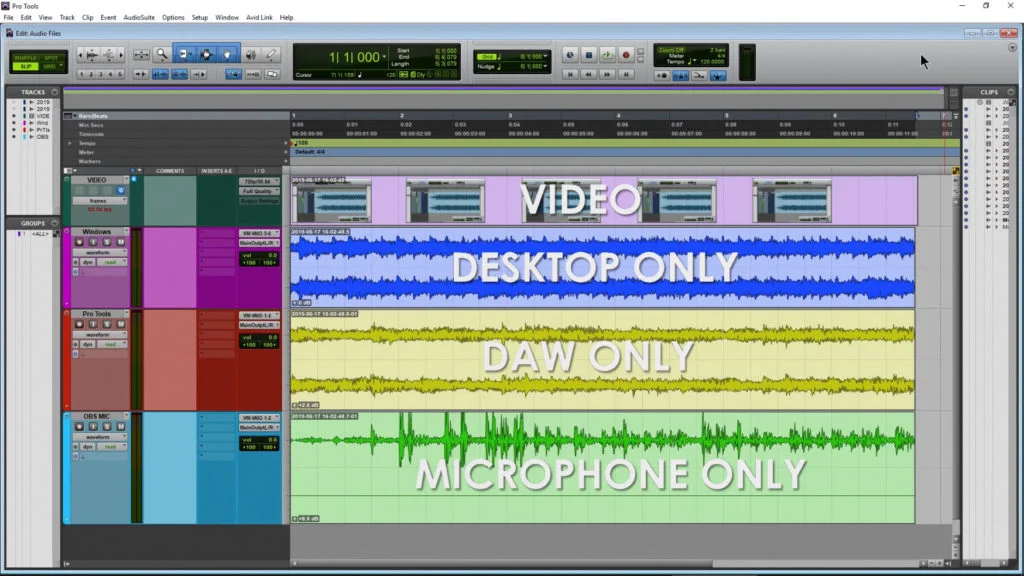Open the Track menu
Screen dimensions: 1024x576
(67, 18)
